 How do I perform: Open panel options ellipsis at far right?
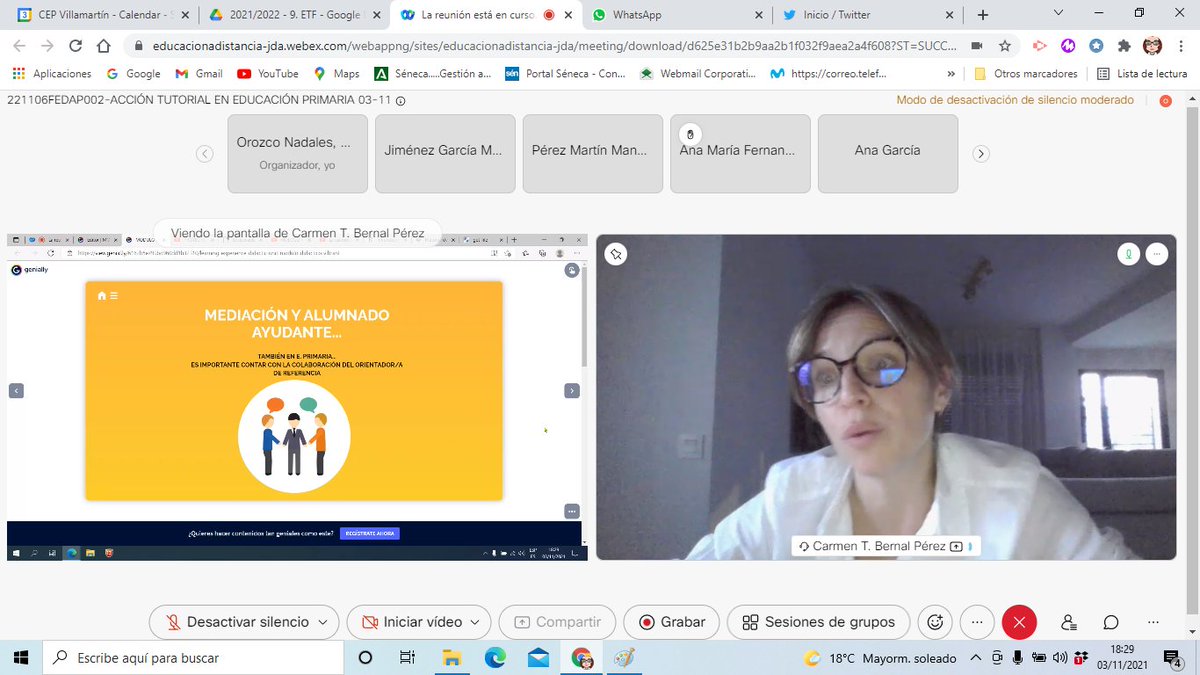coord(1152,622)
